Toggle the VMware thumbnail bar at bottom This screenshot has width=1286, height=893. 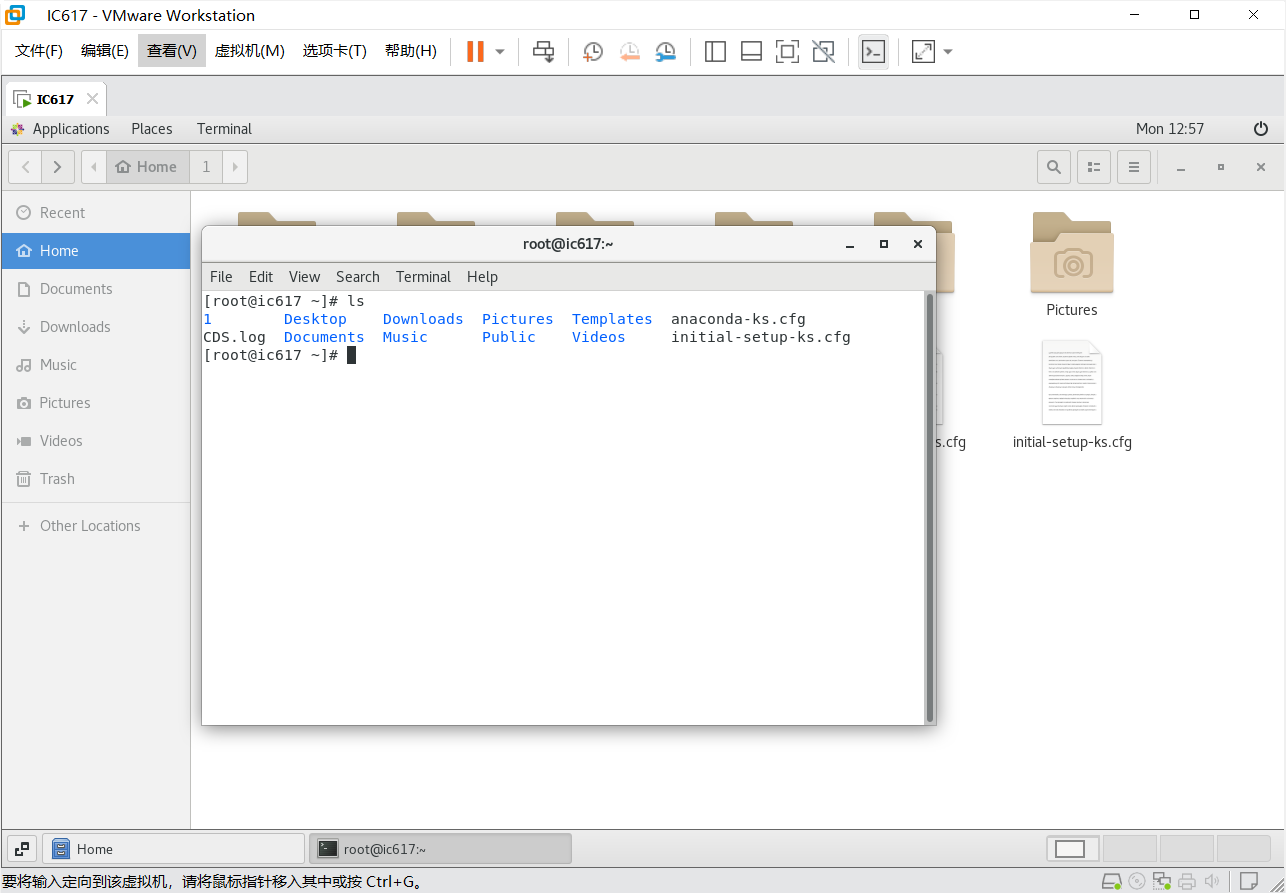pos(751,51)
